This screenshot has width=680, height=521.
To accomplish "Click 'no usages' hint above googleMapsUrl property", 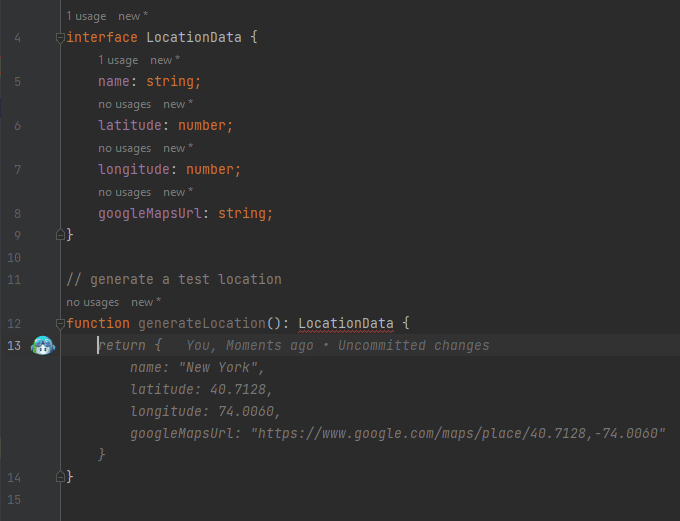I will click(124, 192).
